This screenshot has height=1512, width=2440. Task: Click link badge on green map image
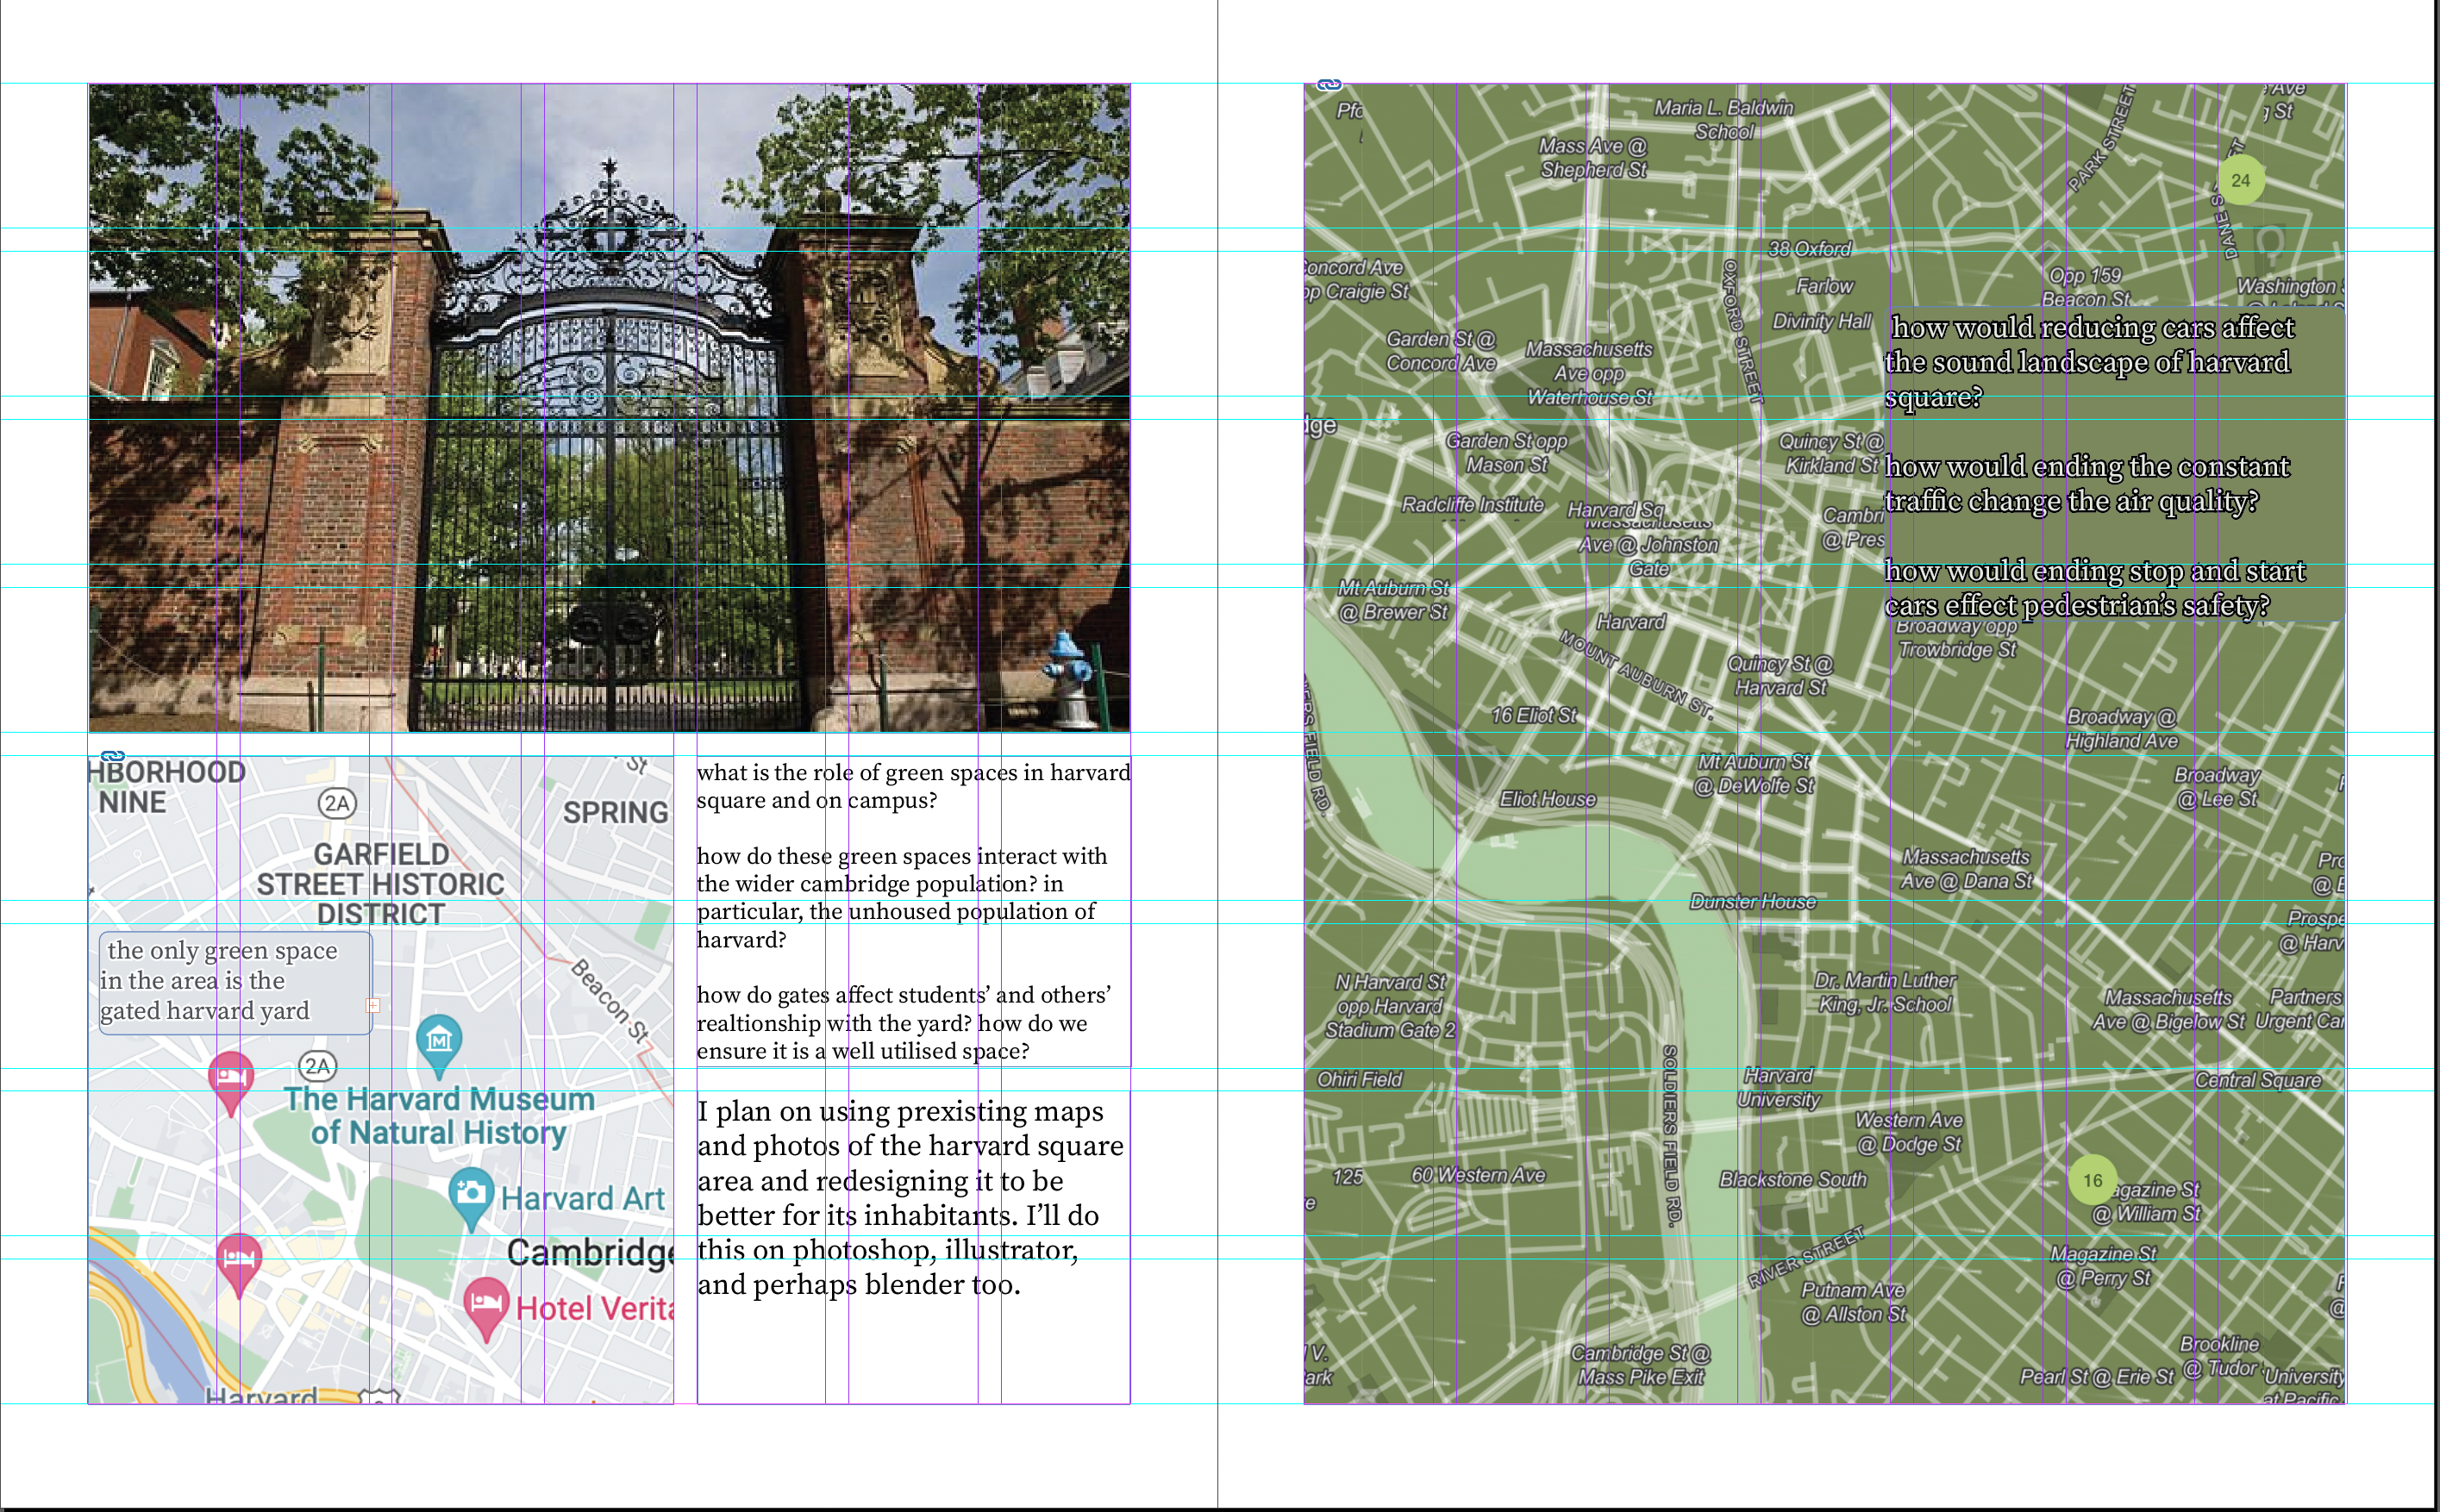(x=1329, y=85)
